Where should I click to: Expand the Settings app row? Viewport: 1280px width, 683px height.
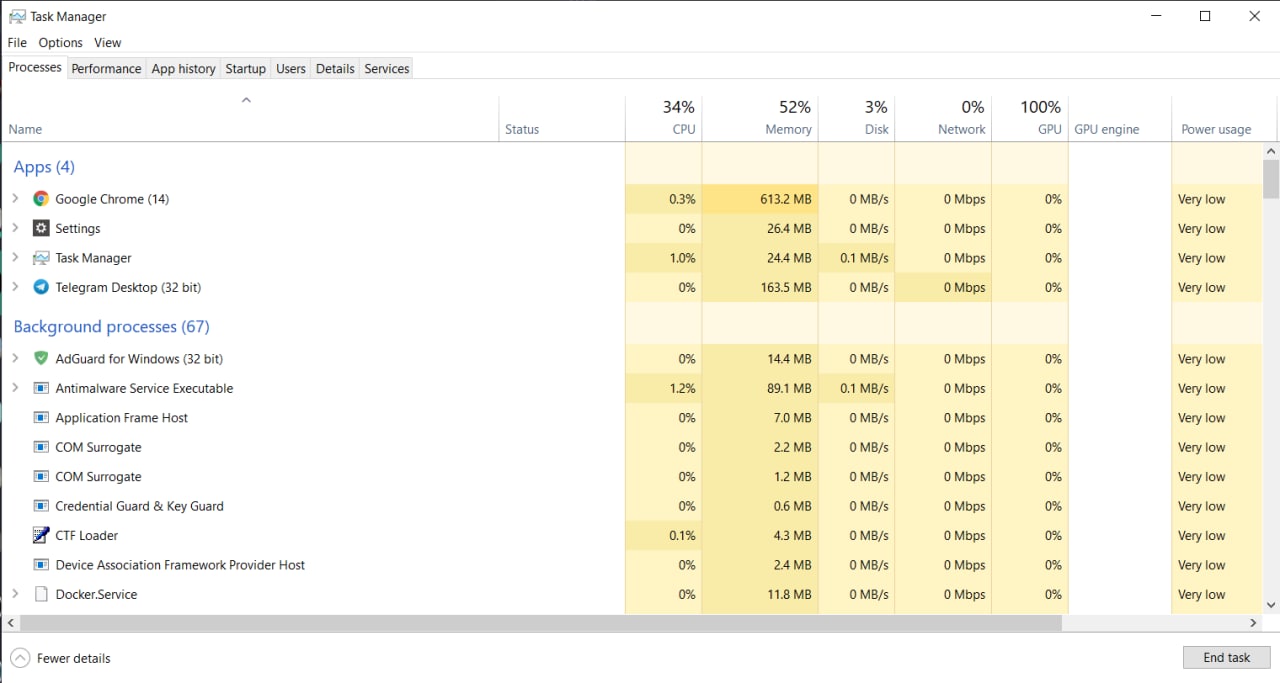pyautogui.click(x=15, y=228)
